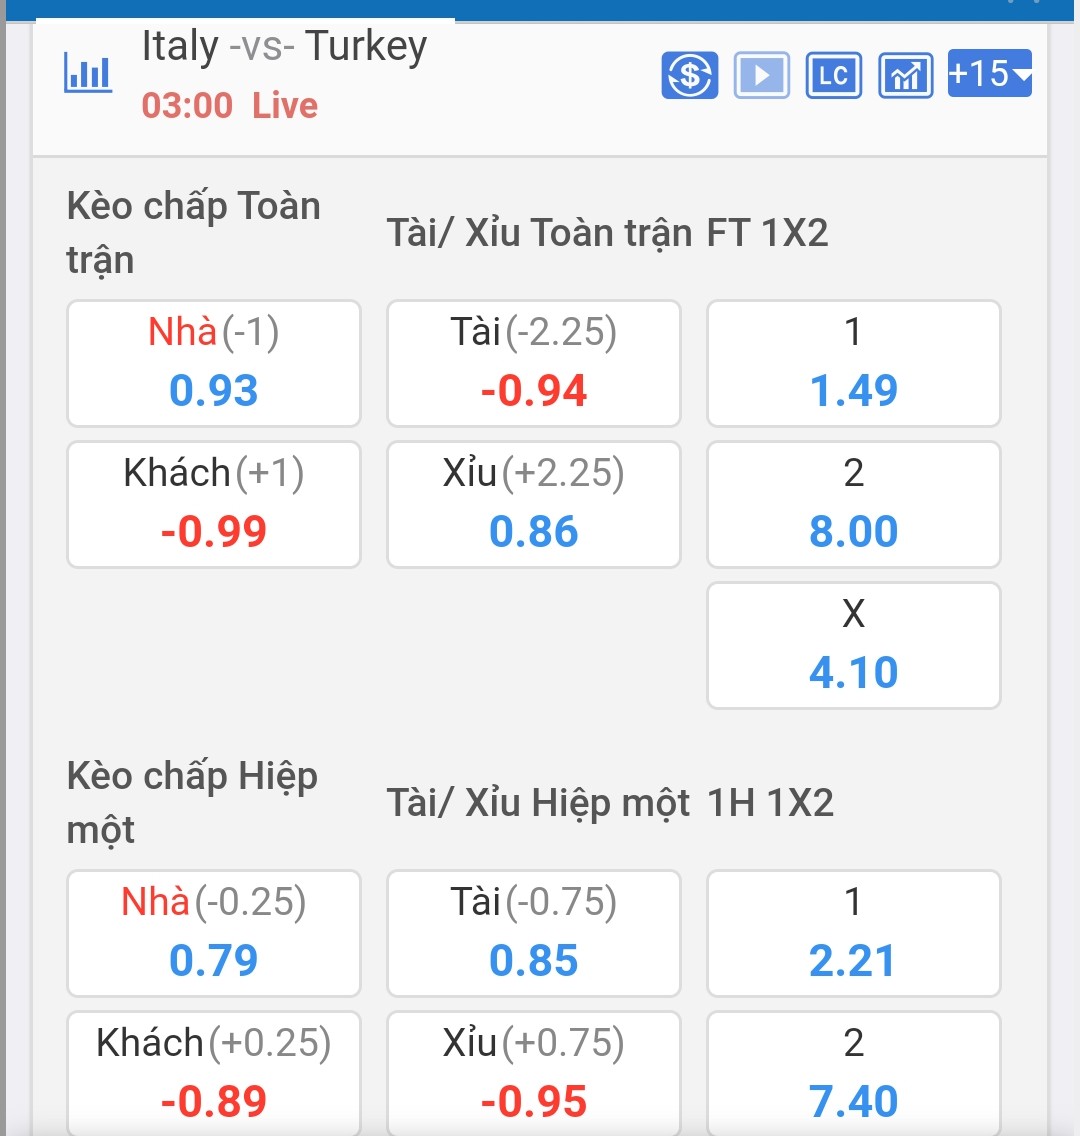1080x1136 pixels.
Task: Pick full-time Xỉu (+2.25) at 0.86
Action: tap(533, 504)
